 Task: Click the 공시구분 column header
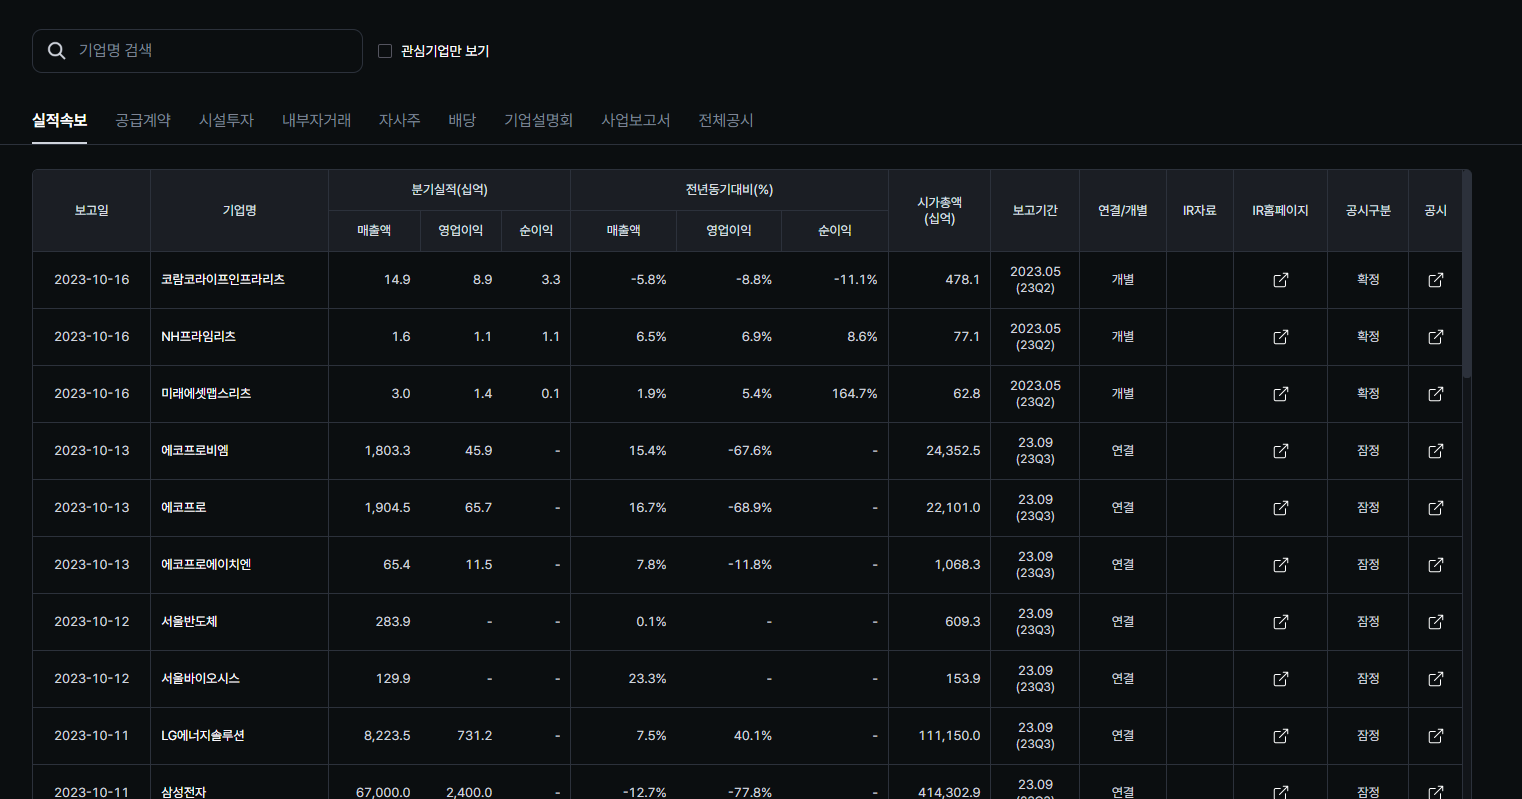coord(1368,211)
